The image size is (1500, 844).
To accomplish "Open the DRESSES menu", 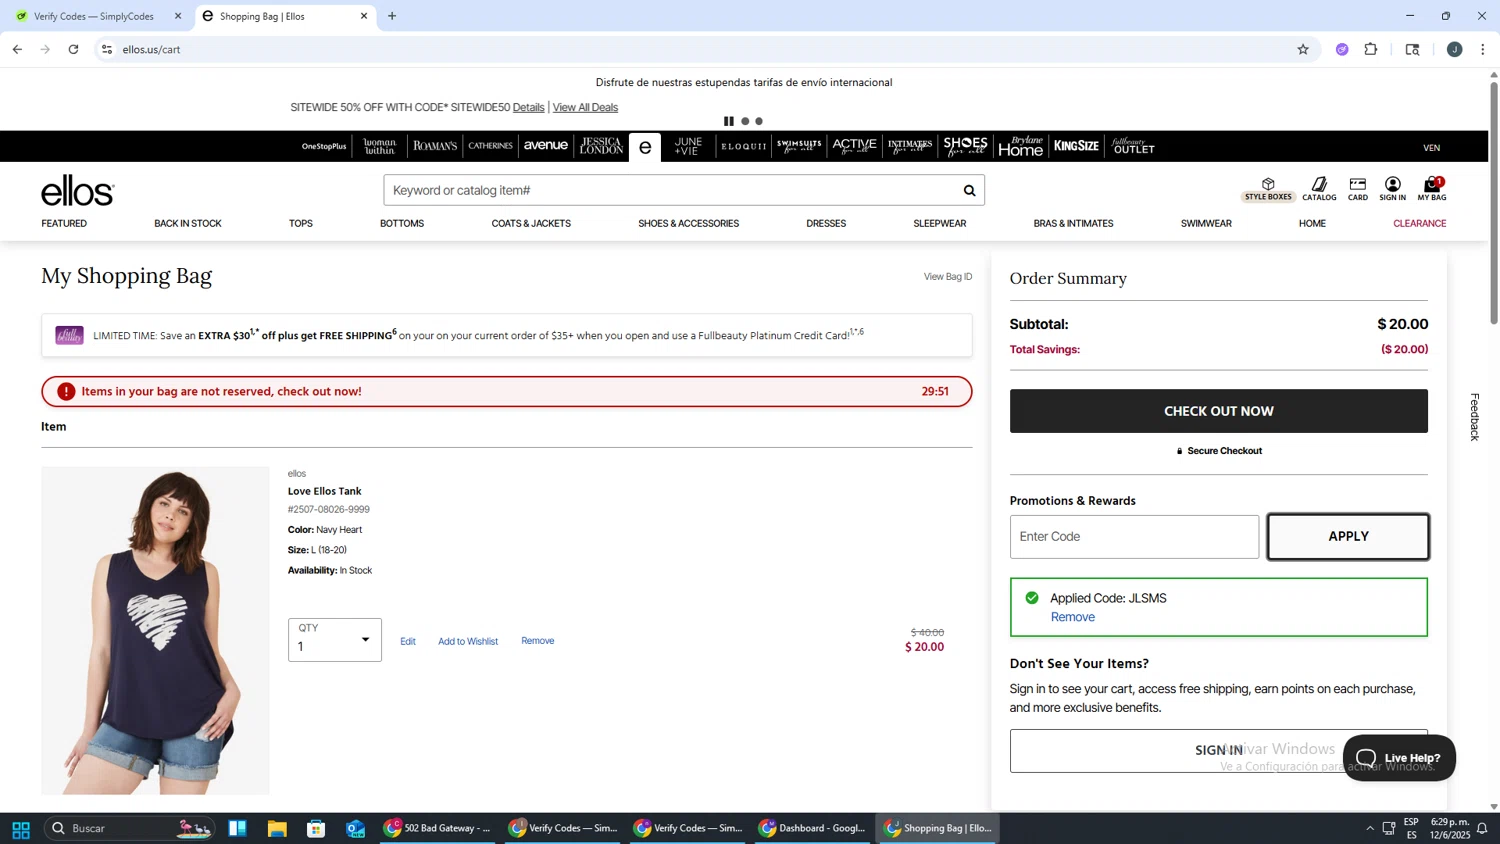I will 826,224.
